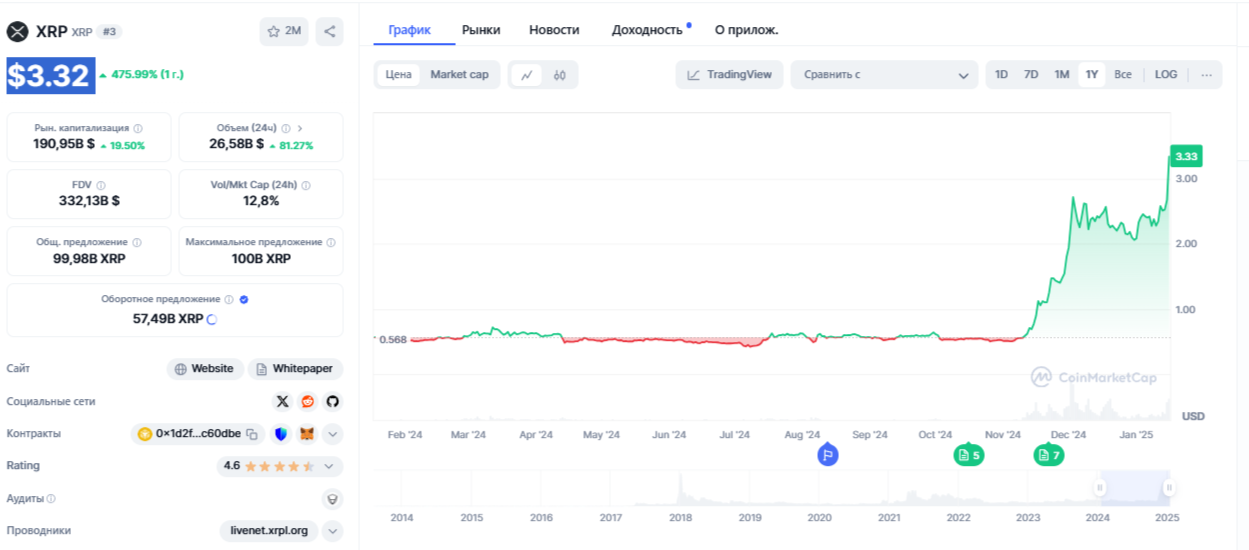Open the Whitepaper link

click(x=295, y=369)
